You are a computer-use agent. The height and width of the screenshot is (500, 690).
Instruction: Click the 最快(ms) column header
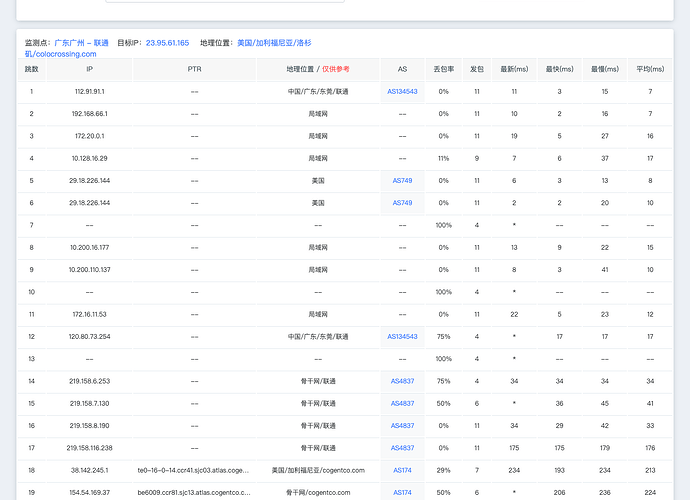pyautogui.click(x=559, y=69)
